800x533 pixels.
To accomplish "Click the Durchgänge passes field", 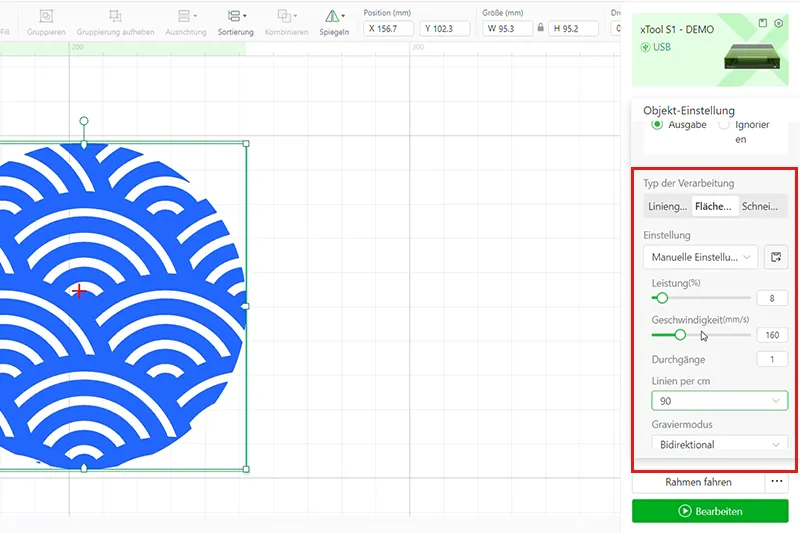I will coord(772,360).
